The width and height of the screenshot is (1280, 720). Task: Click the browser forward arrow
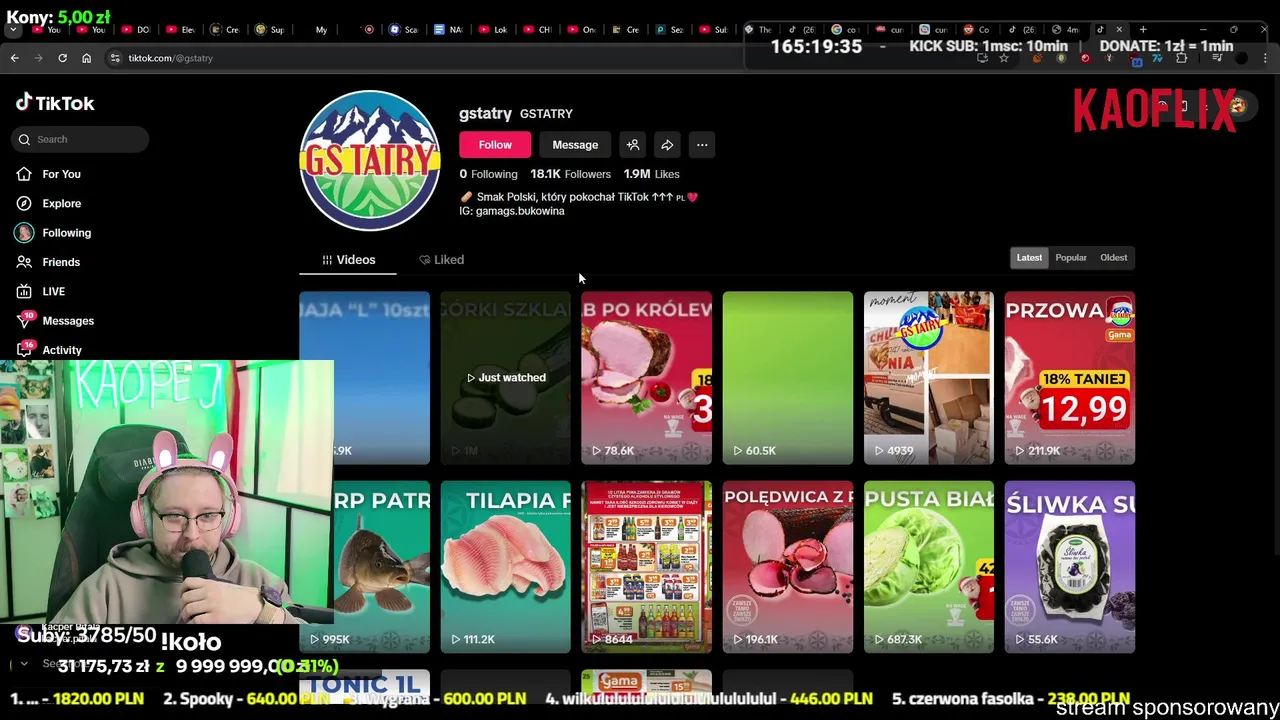[38, 58]
